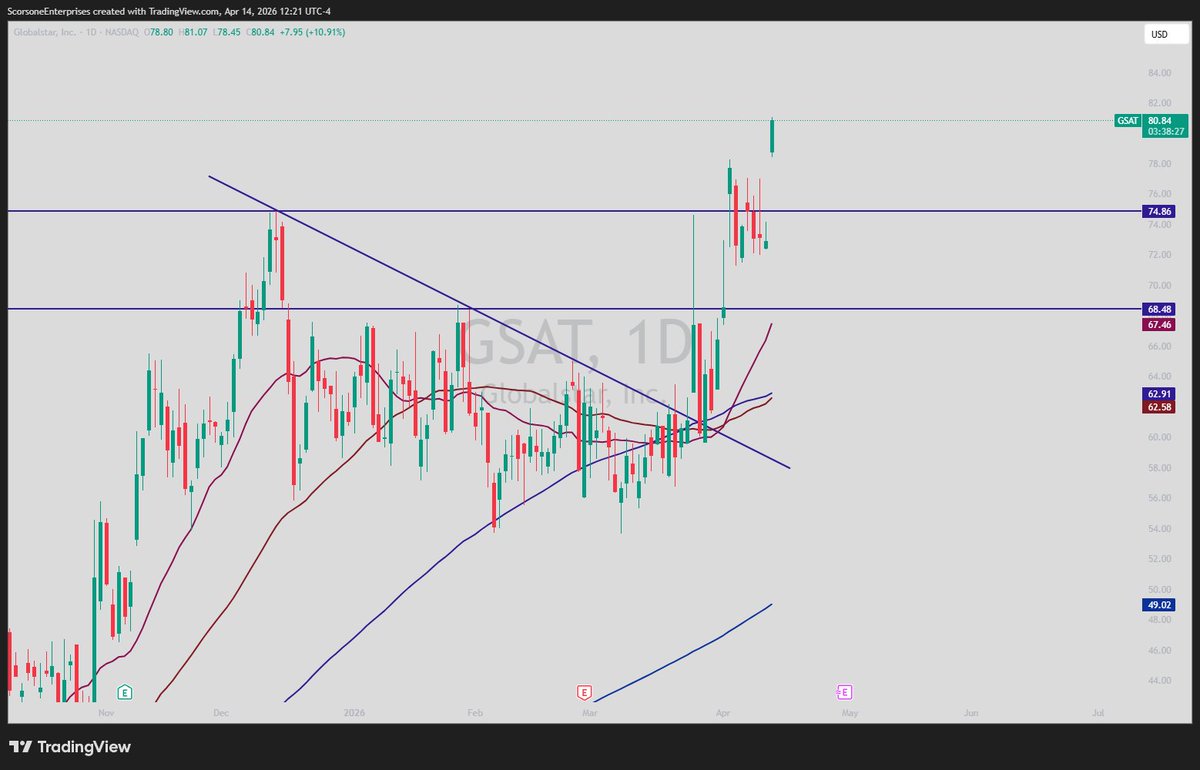Viewport: 1200px width, 770px height.
Task: Click the May label on time axis
Action: point(850,713)
